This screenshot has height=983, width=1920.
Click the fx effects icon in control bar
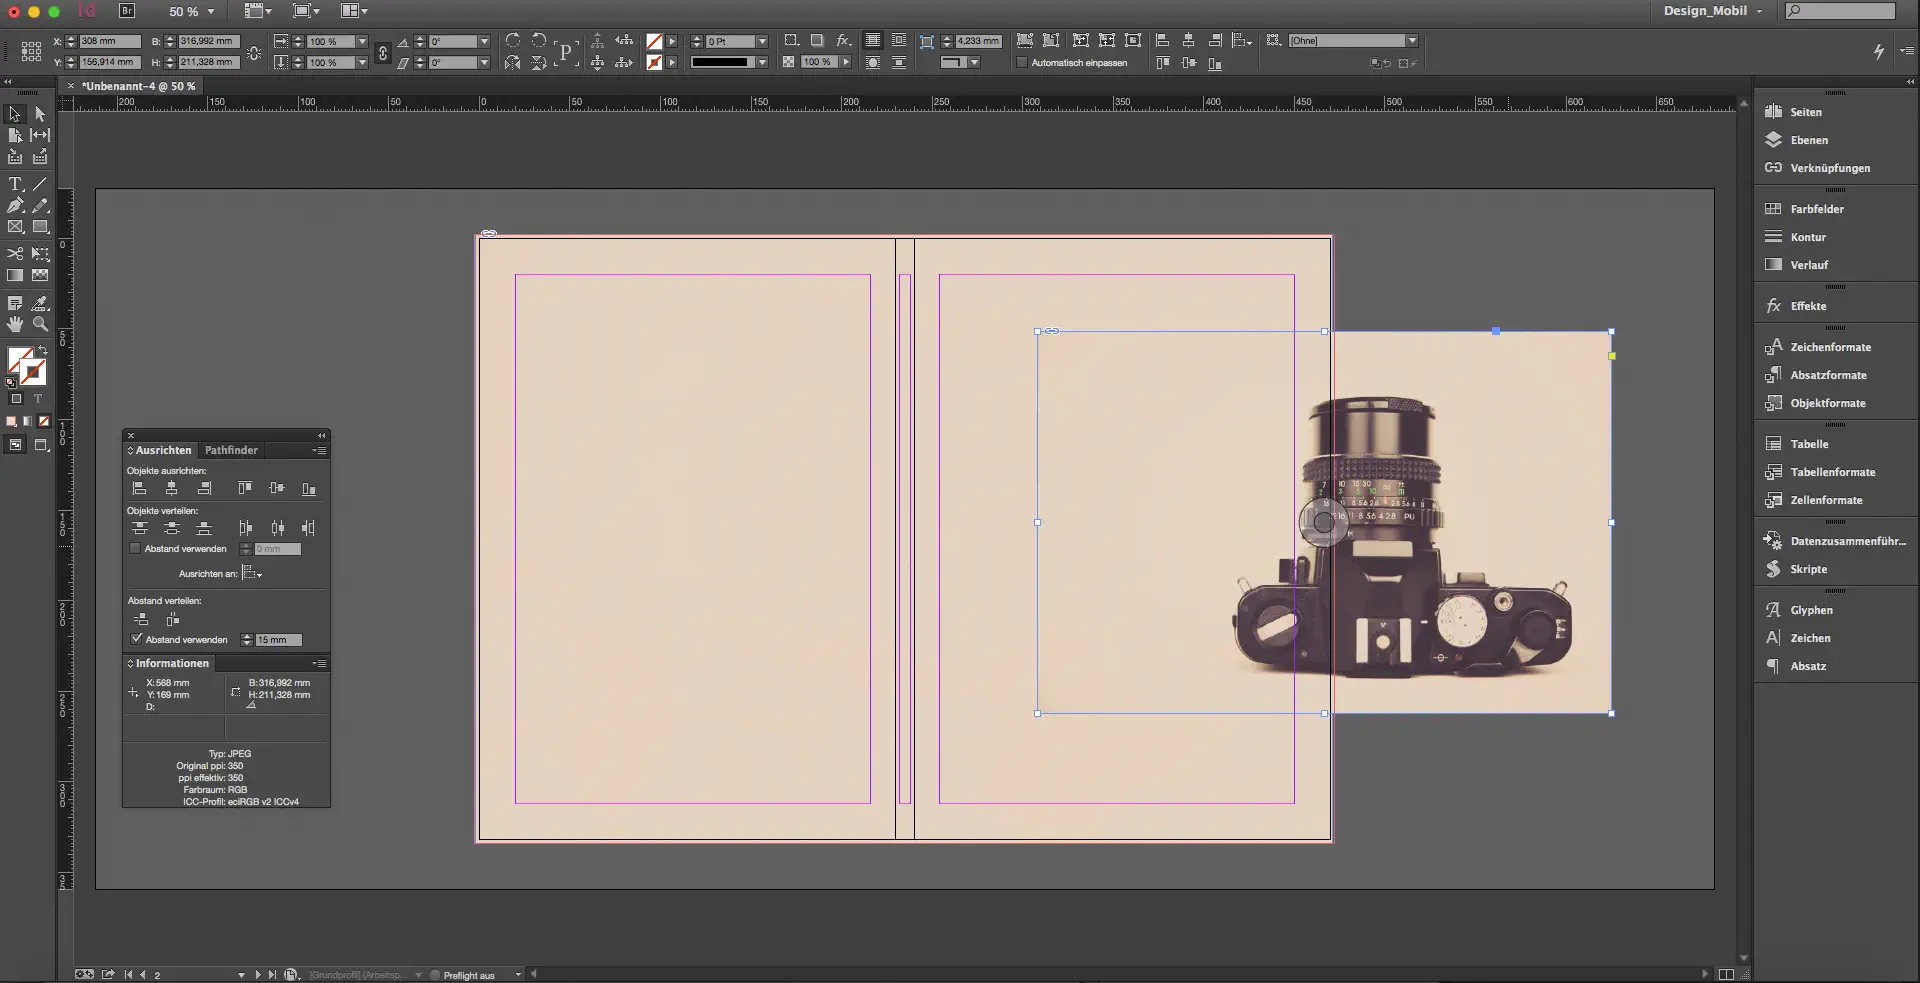click(x=843, y=41)
